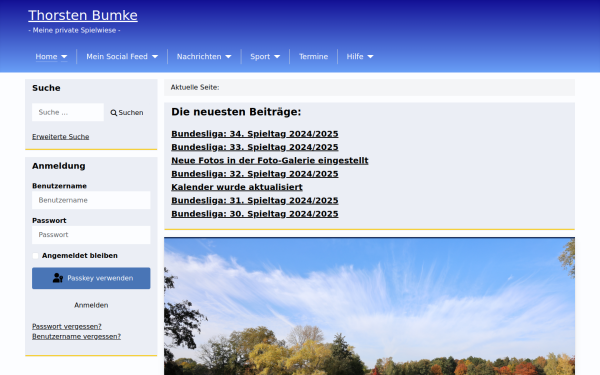The width and height of the screenshot is (600, 375).
Task: Click the autumn landscape photo
Action: (369, 306)
